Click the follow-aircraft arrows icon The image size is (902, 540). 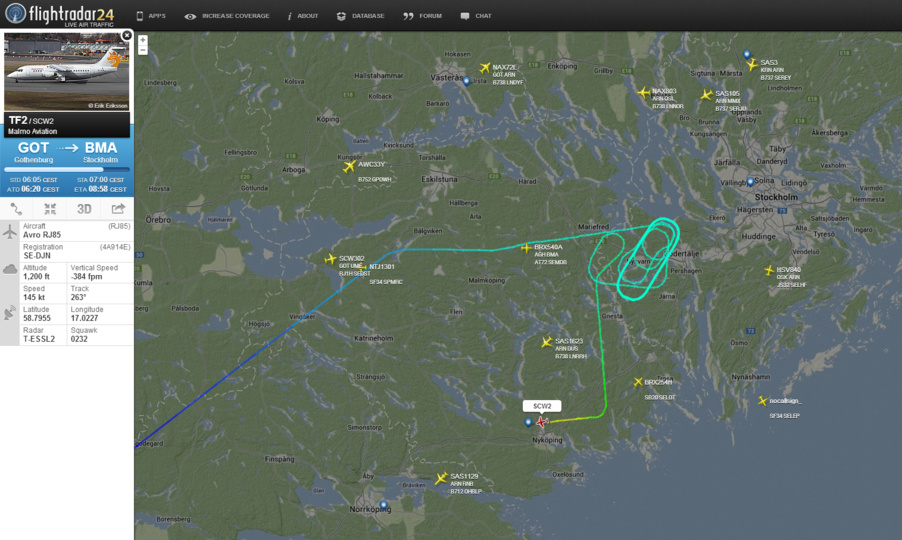(x=50, y=209)
